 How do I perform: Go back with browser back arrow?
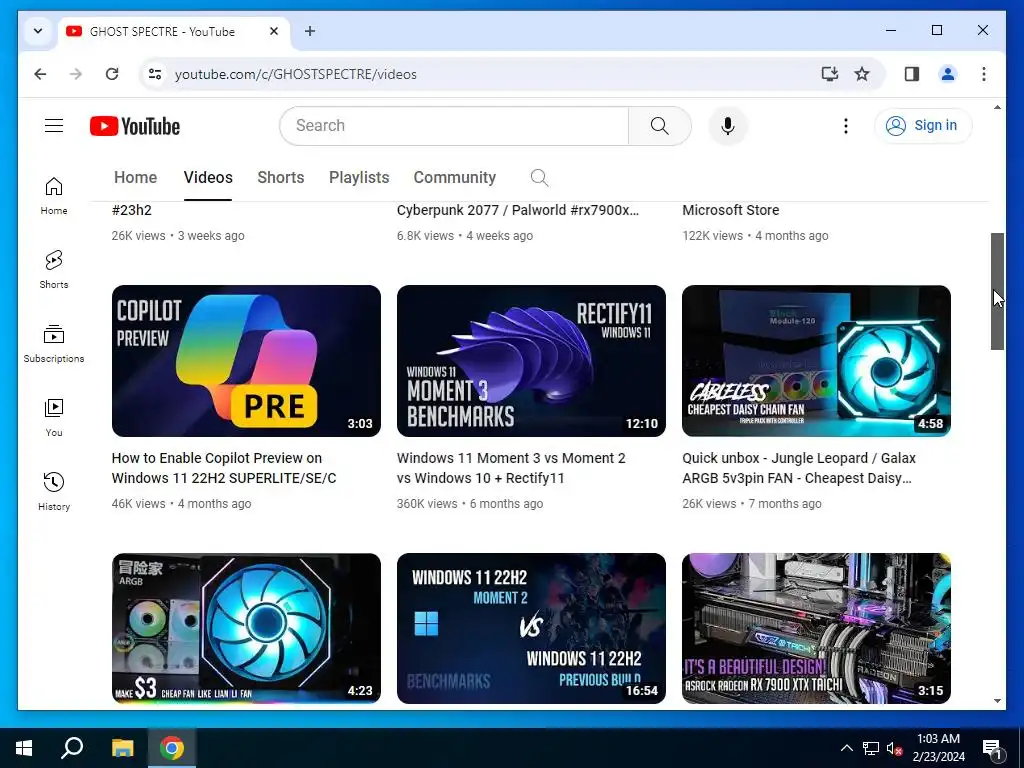(40, 74)
